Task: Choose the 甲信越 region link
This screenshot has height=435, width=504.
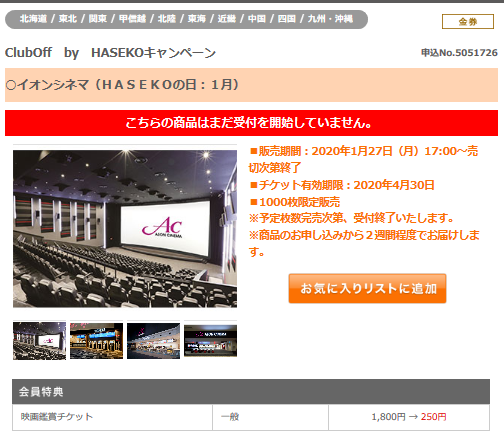Action: point(132,19)
